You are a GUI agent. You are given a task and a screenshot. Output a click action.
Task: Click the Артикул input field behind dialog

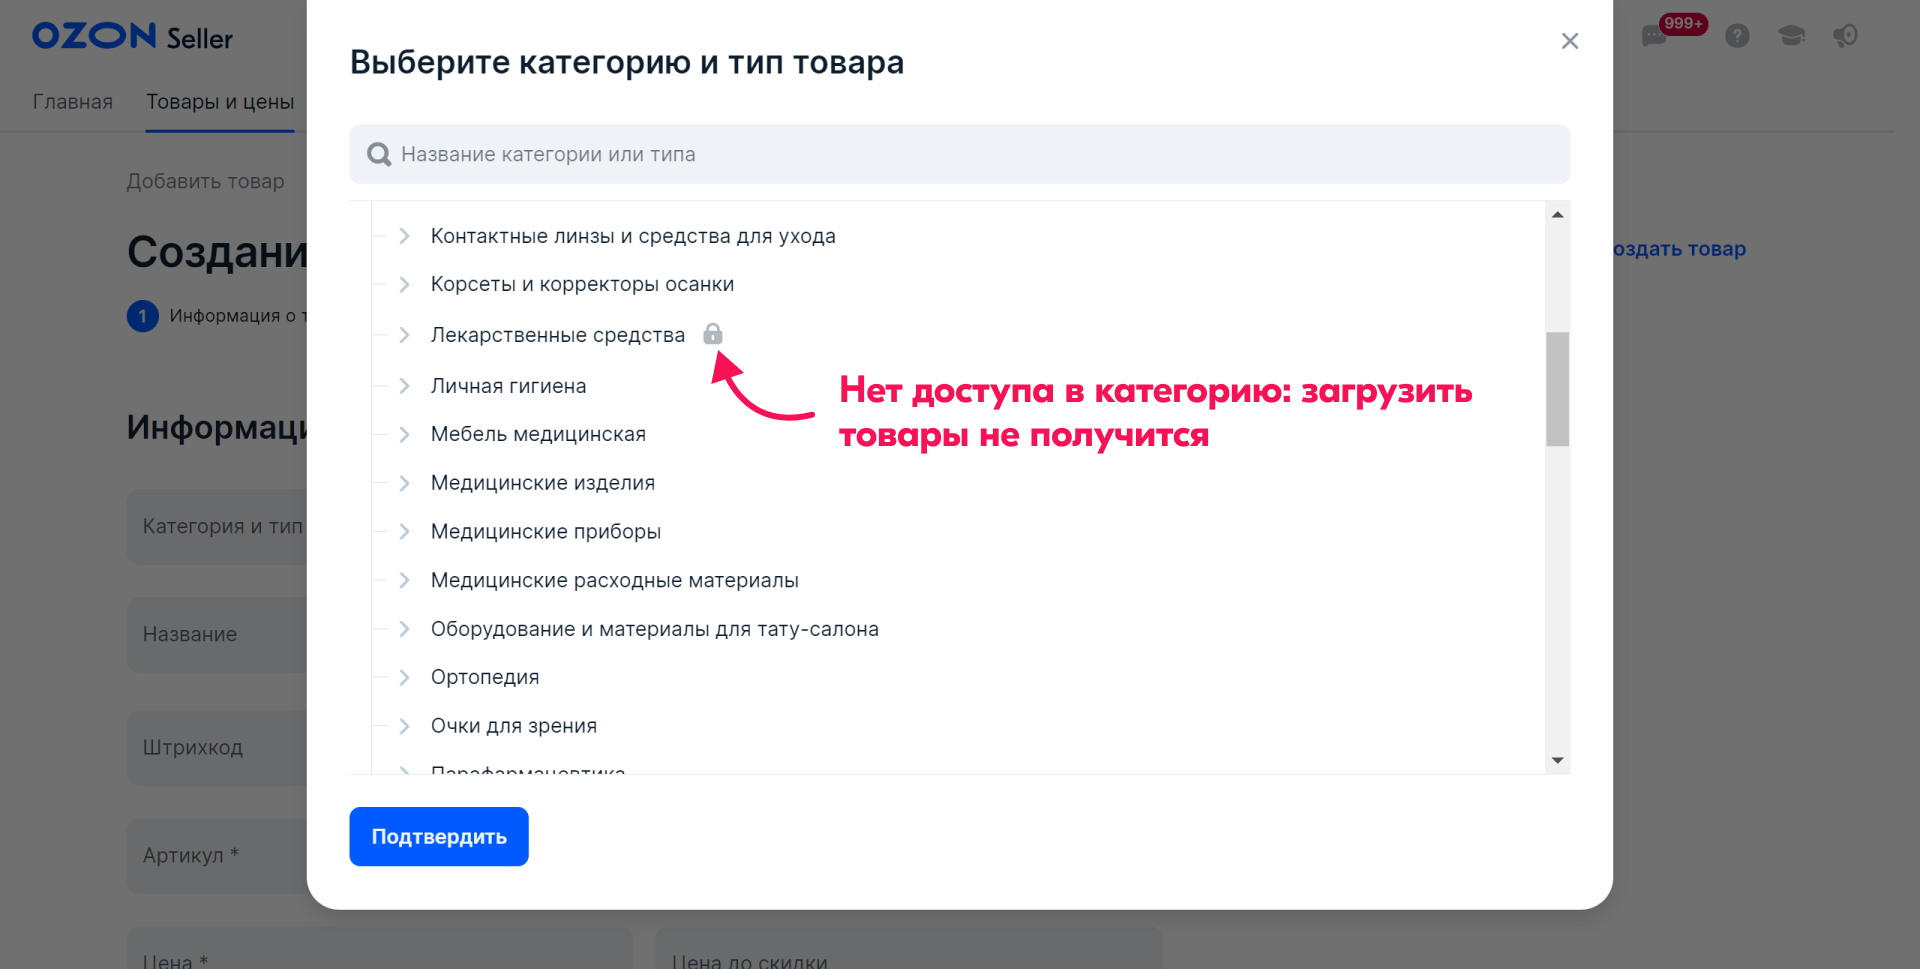click(x=216, y=855)
